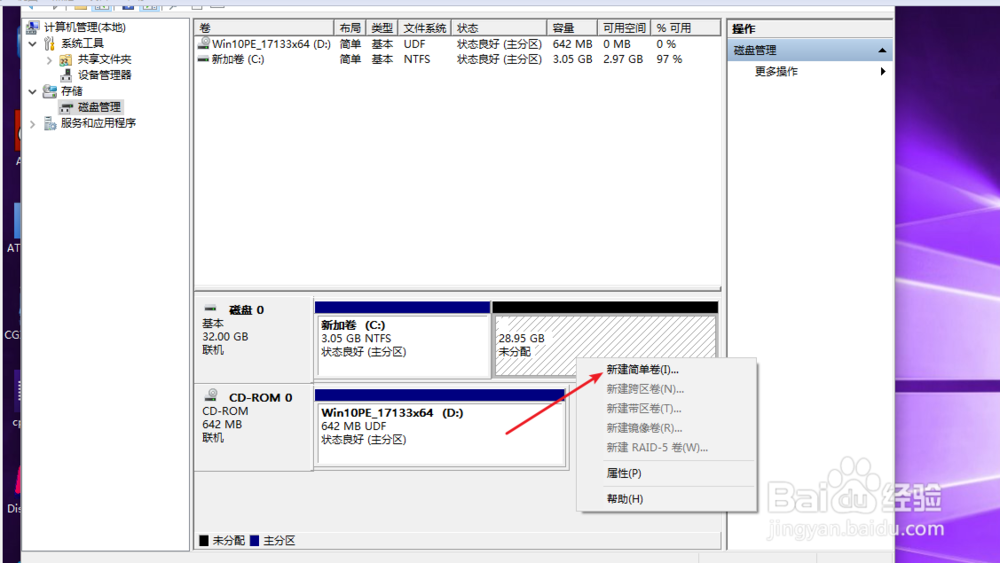
Task: Click the UDF file system cell
Action: [x=415, y=44]
